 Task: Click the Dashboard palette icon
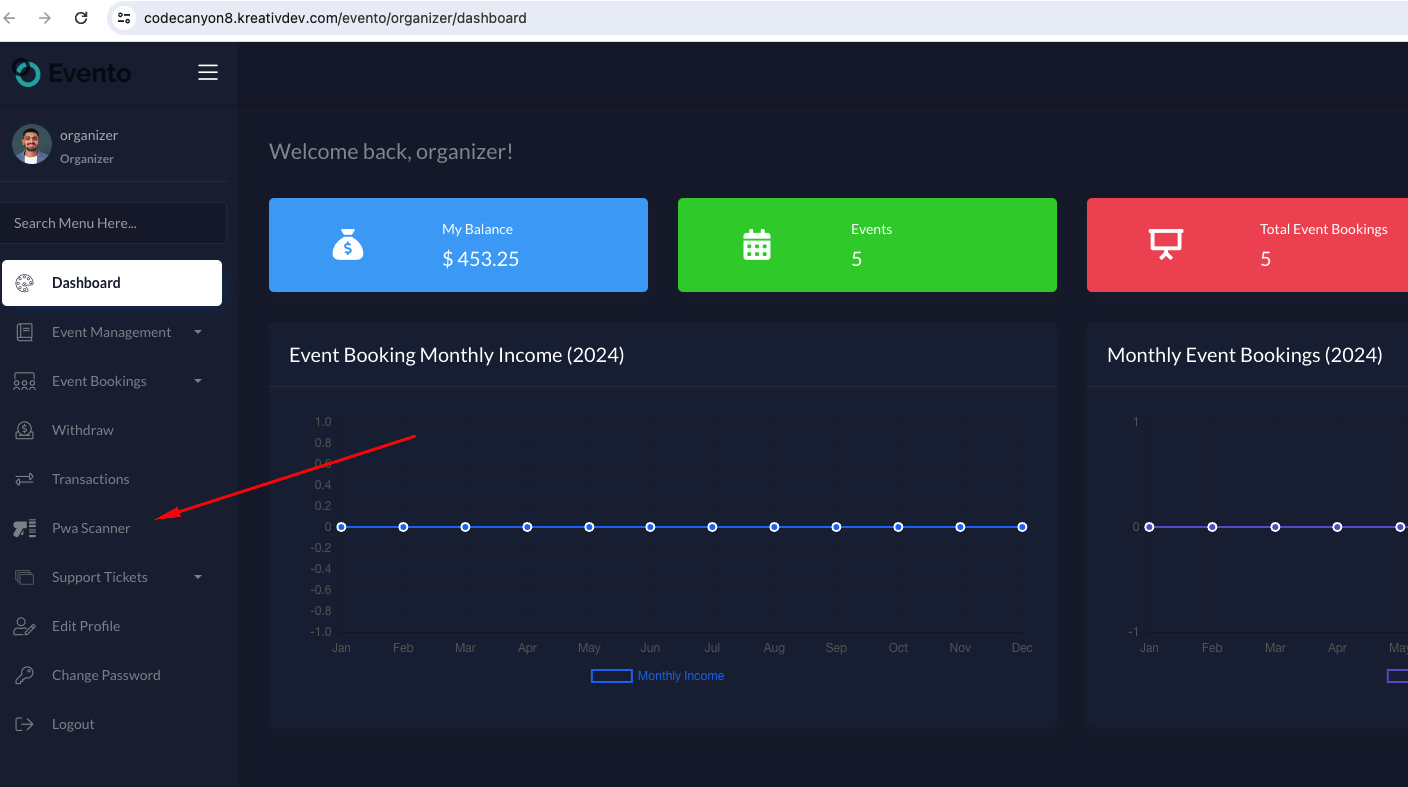click(x=25, y=283)
